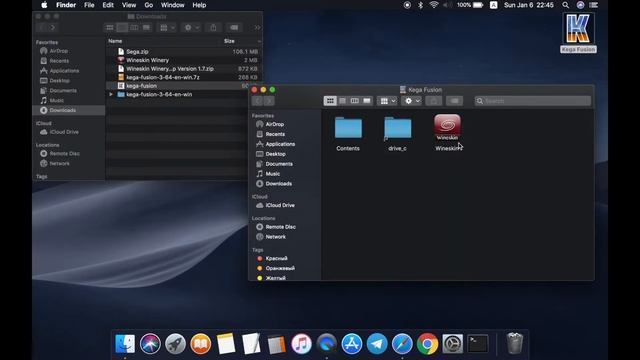Select AirDrop in Downloads window sidebar
640x360 pixels.
(58, 51)
